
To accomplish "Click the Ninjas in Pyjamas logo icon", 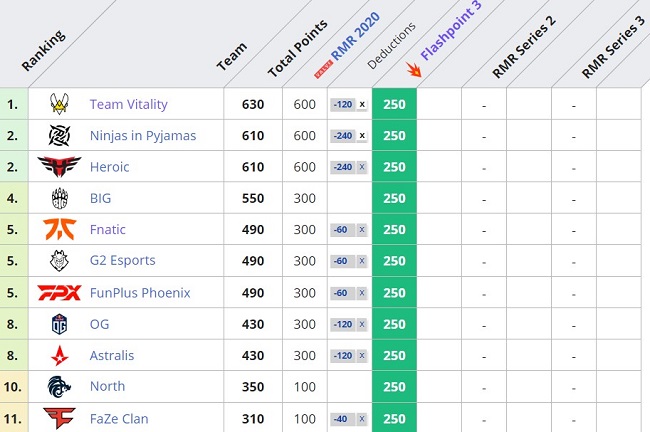I will [59, 136].
